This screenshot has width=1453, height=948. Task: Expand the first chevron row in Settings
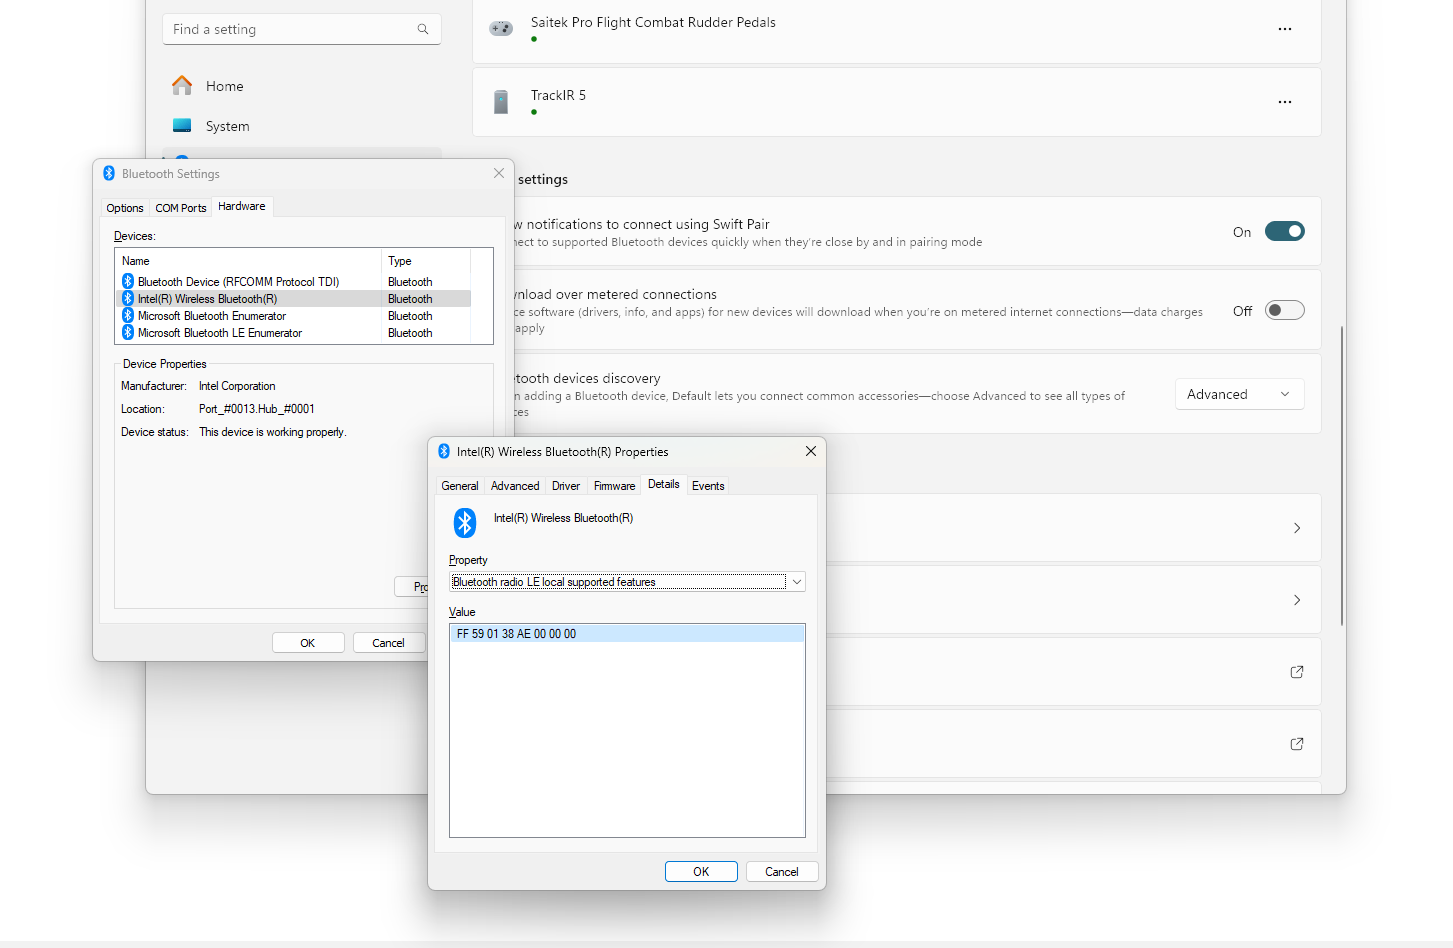pos(1297,528)
